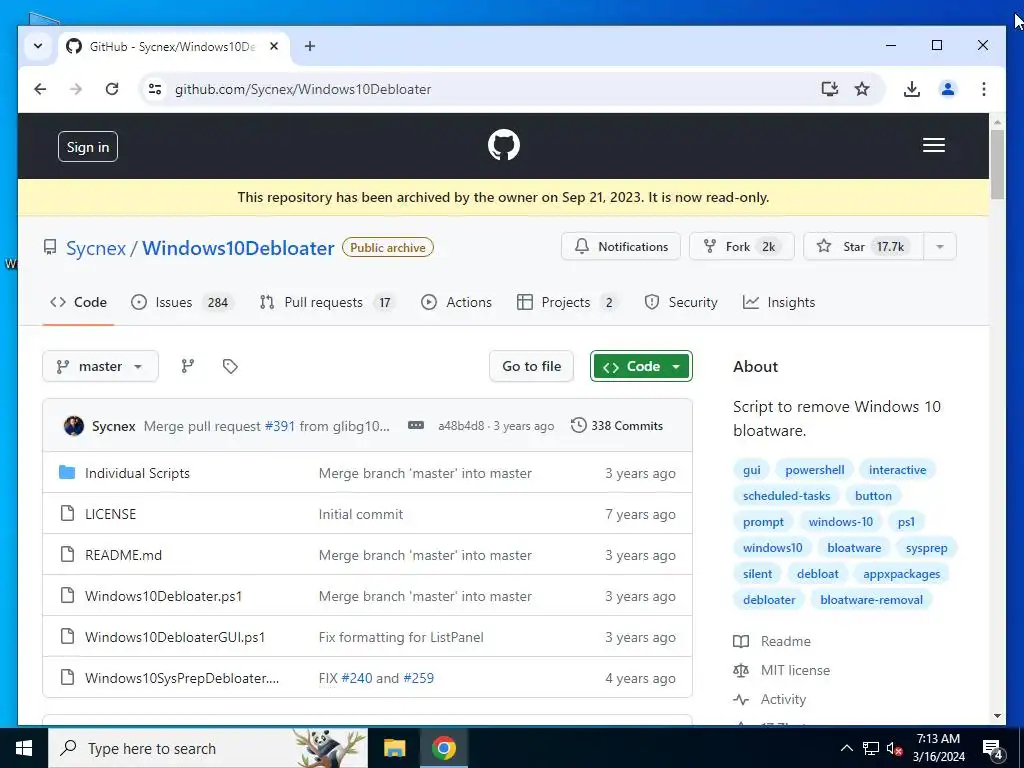The height and width of the screenshot is (768, 1024).
Task: Open the Chrome profile avatar icon
Action: click(948, 89)
